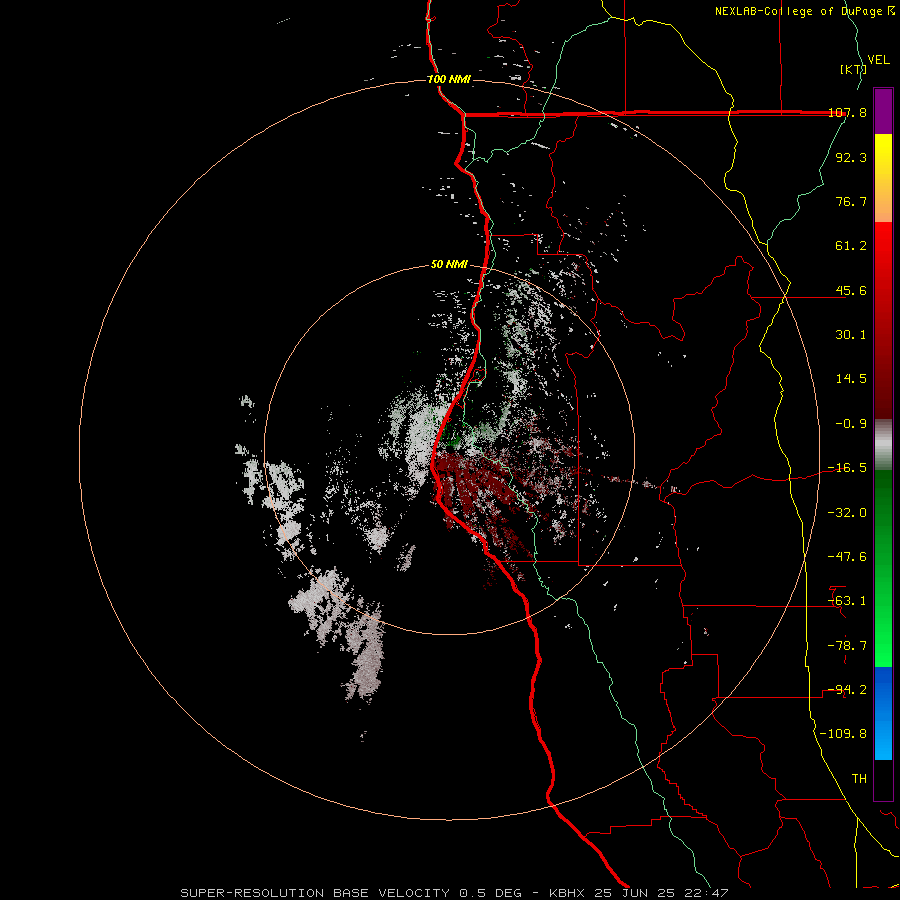Click the NEXLAB-College of DuPage label

tap(800, 11)
